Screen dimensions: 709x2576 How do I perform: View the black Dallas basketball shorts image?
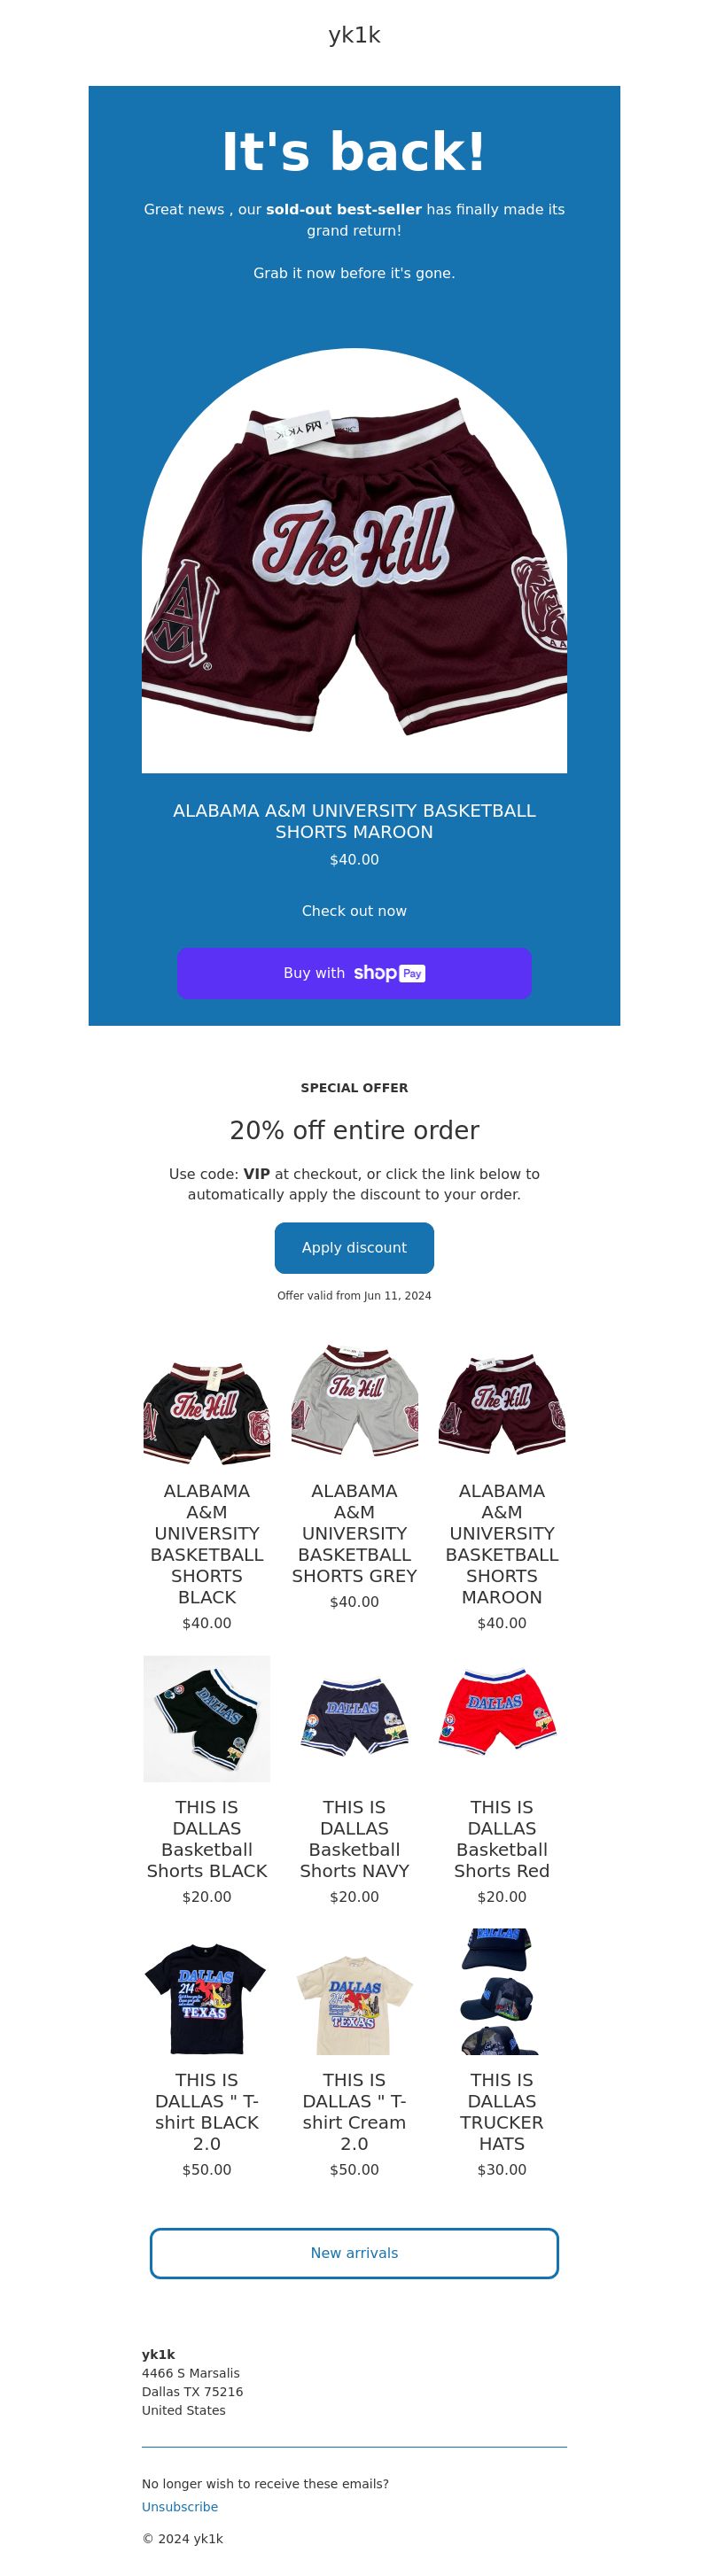[x=207, y=1718]
